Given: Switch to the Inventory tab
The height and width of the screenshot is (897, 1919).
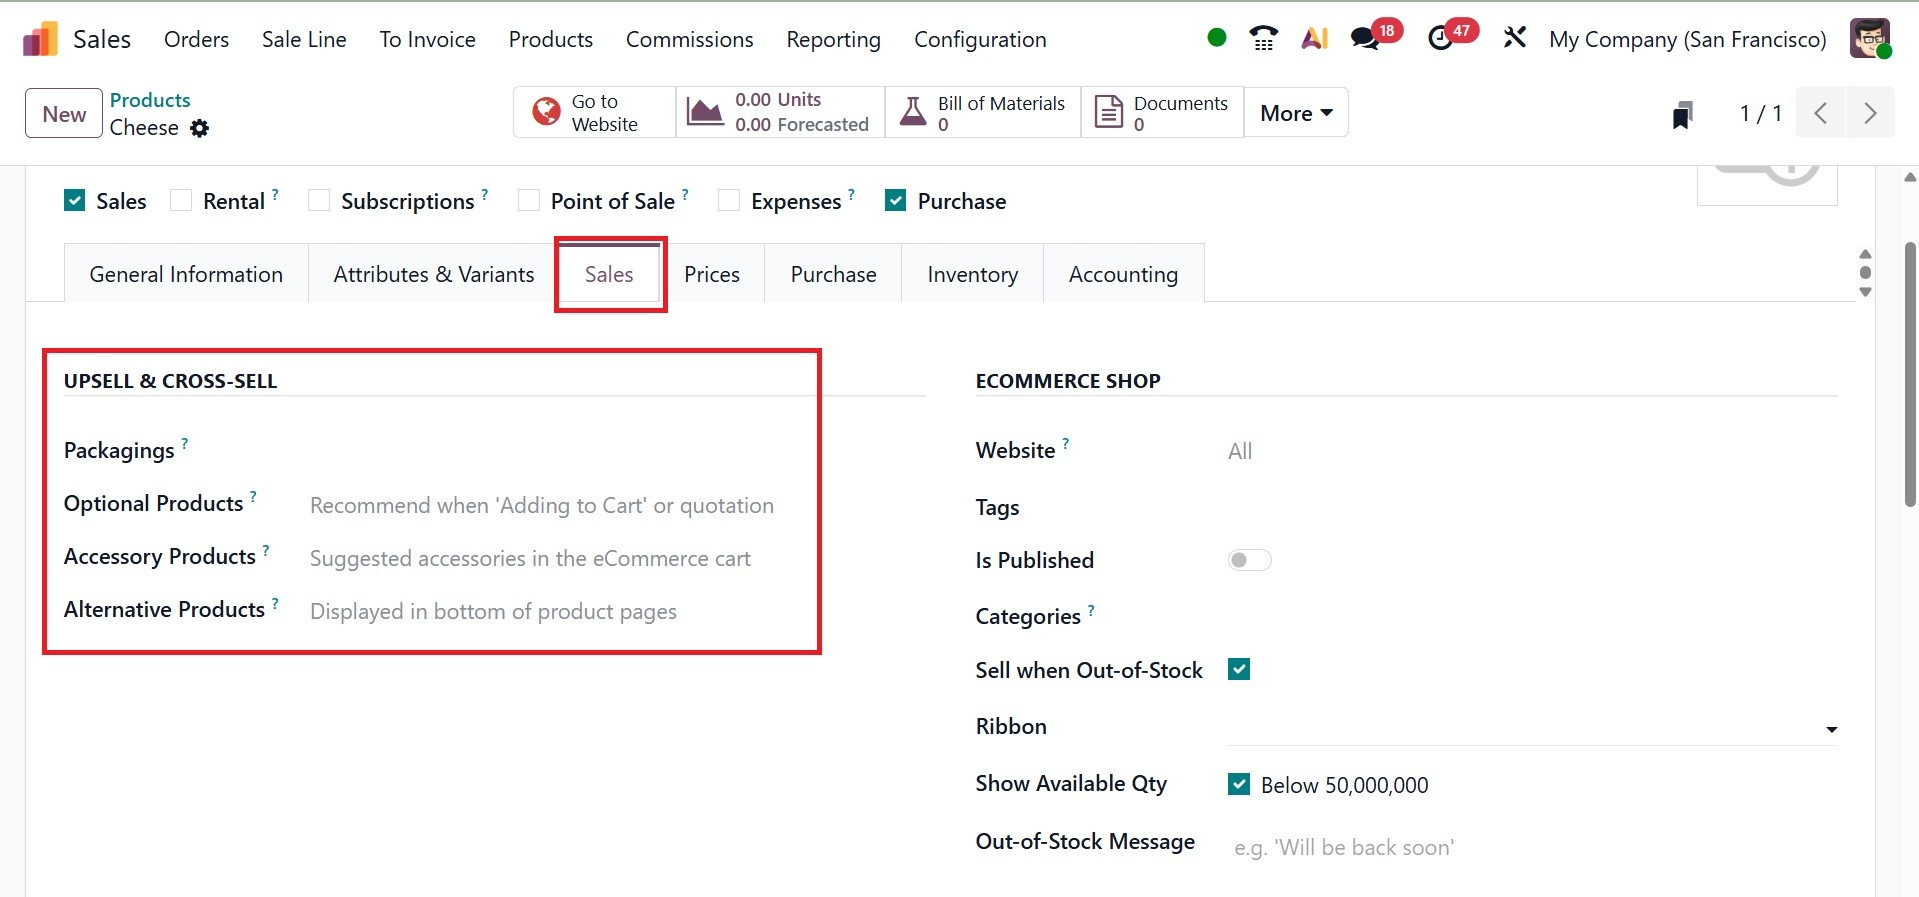Looking at the screenshot, I should [972, 274].
